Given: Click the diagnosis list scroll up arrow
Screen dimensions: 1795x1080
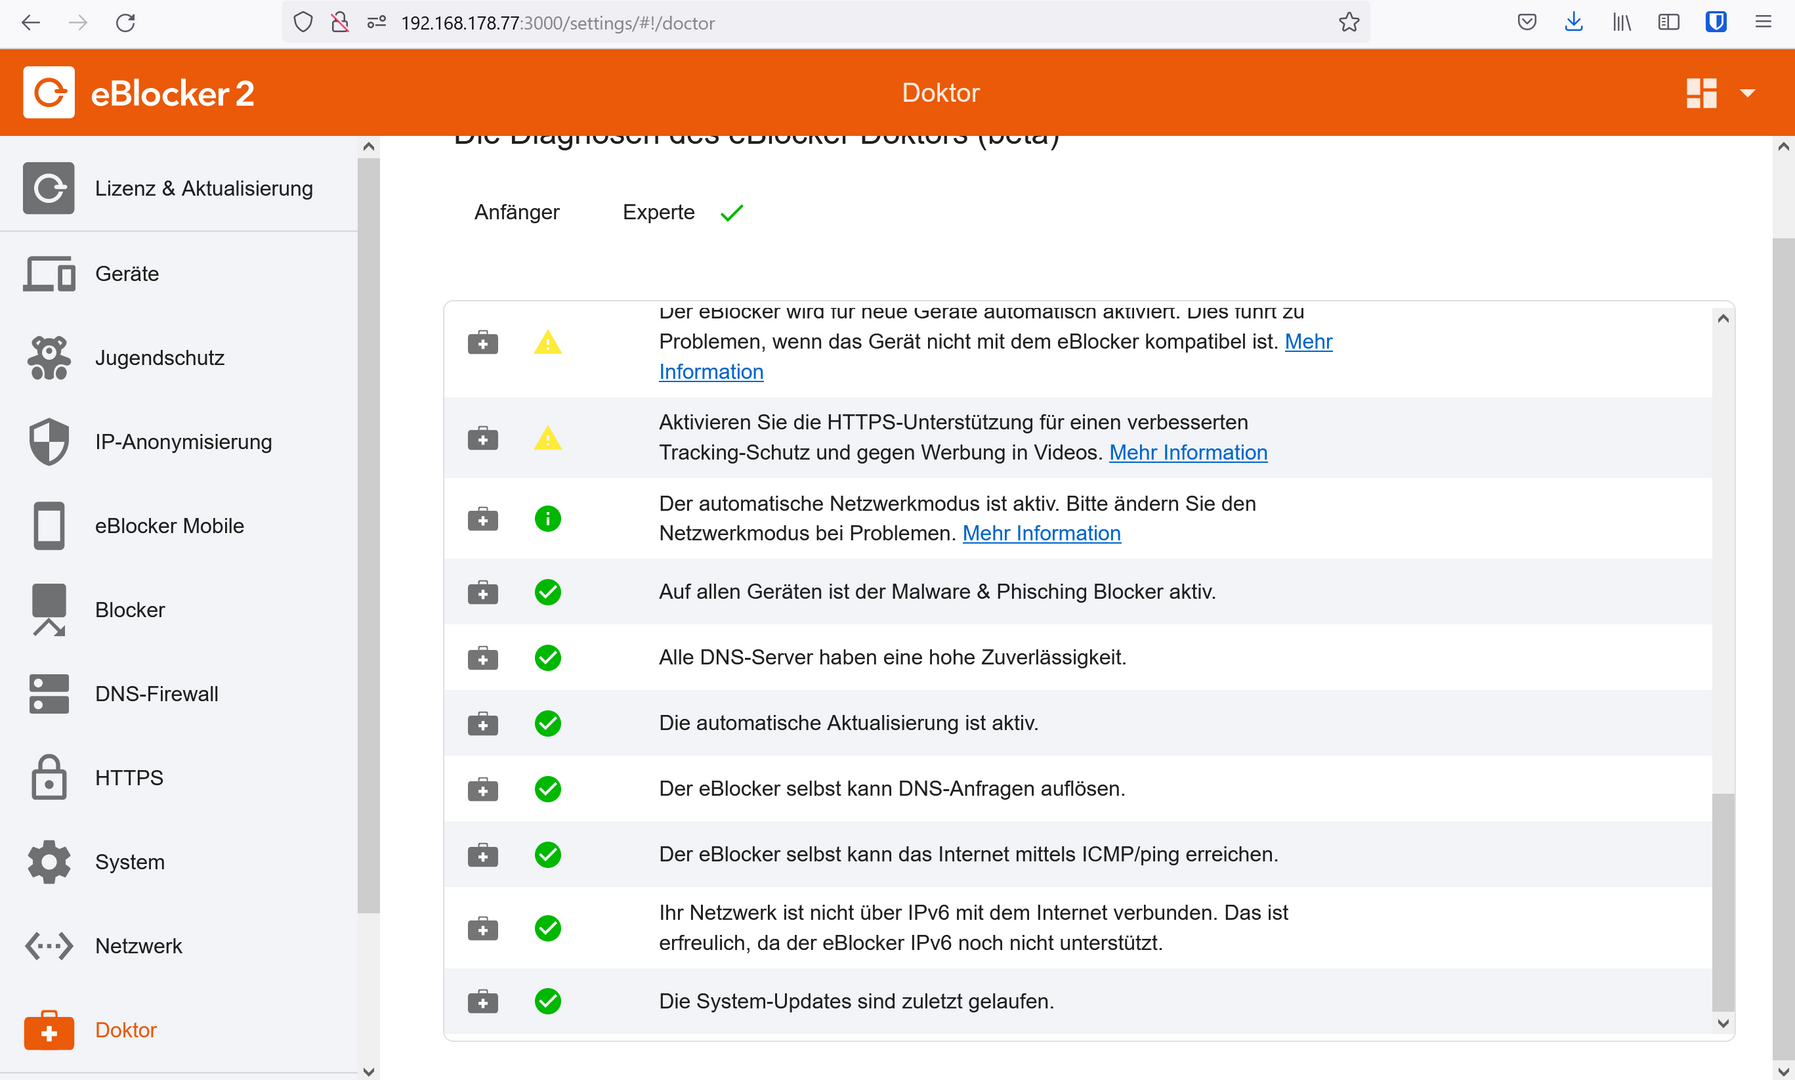Looking at the screenshot, I should click(1722, 319).
